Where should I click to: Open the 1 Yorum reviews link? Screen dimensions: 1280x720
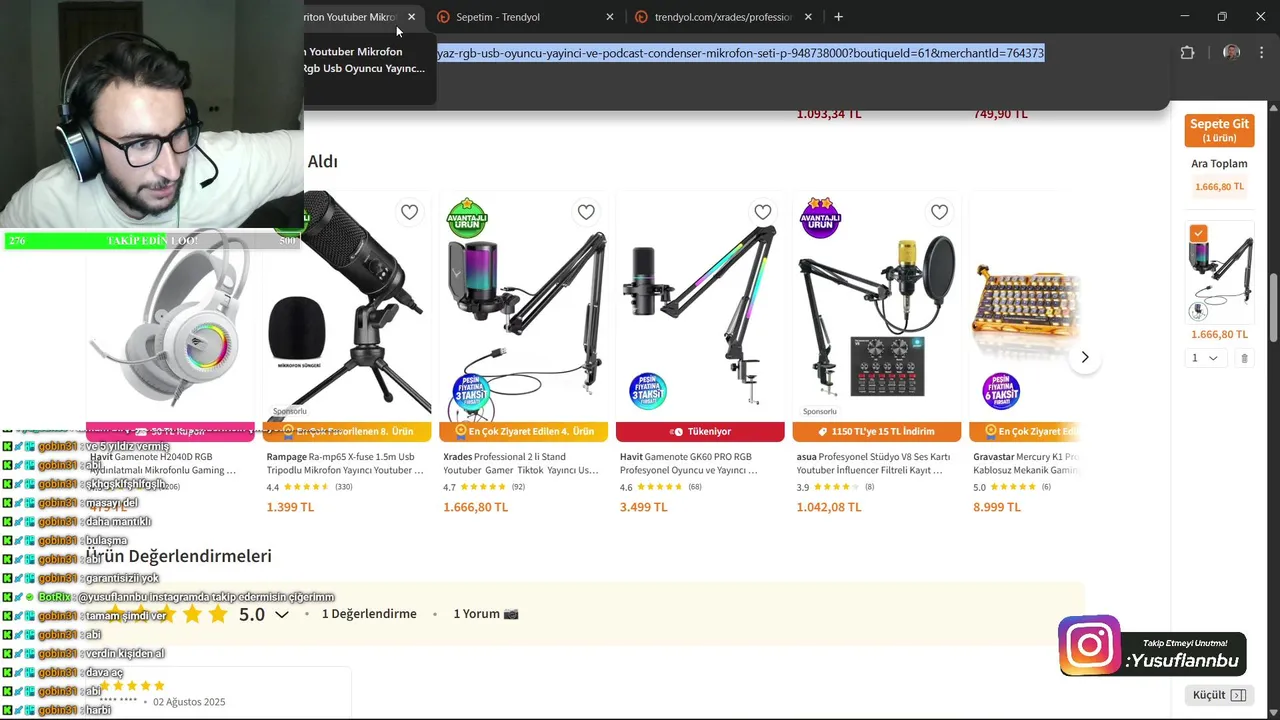tap(476, 614)
